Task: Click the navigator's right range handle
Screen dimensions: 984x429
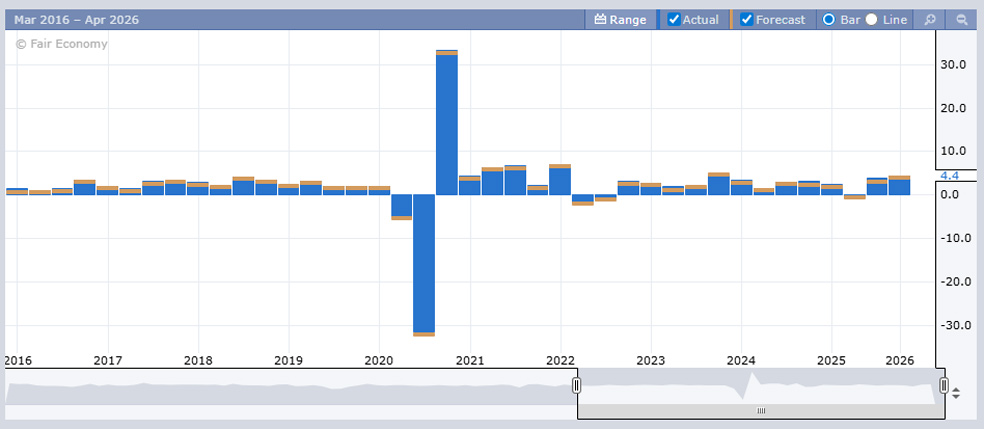Action: (943, 385)
